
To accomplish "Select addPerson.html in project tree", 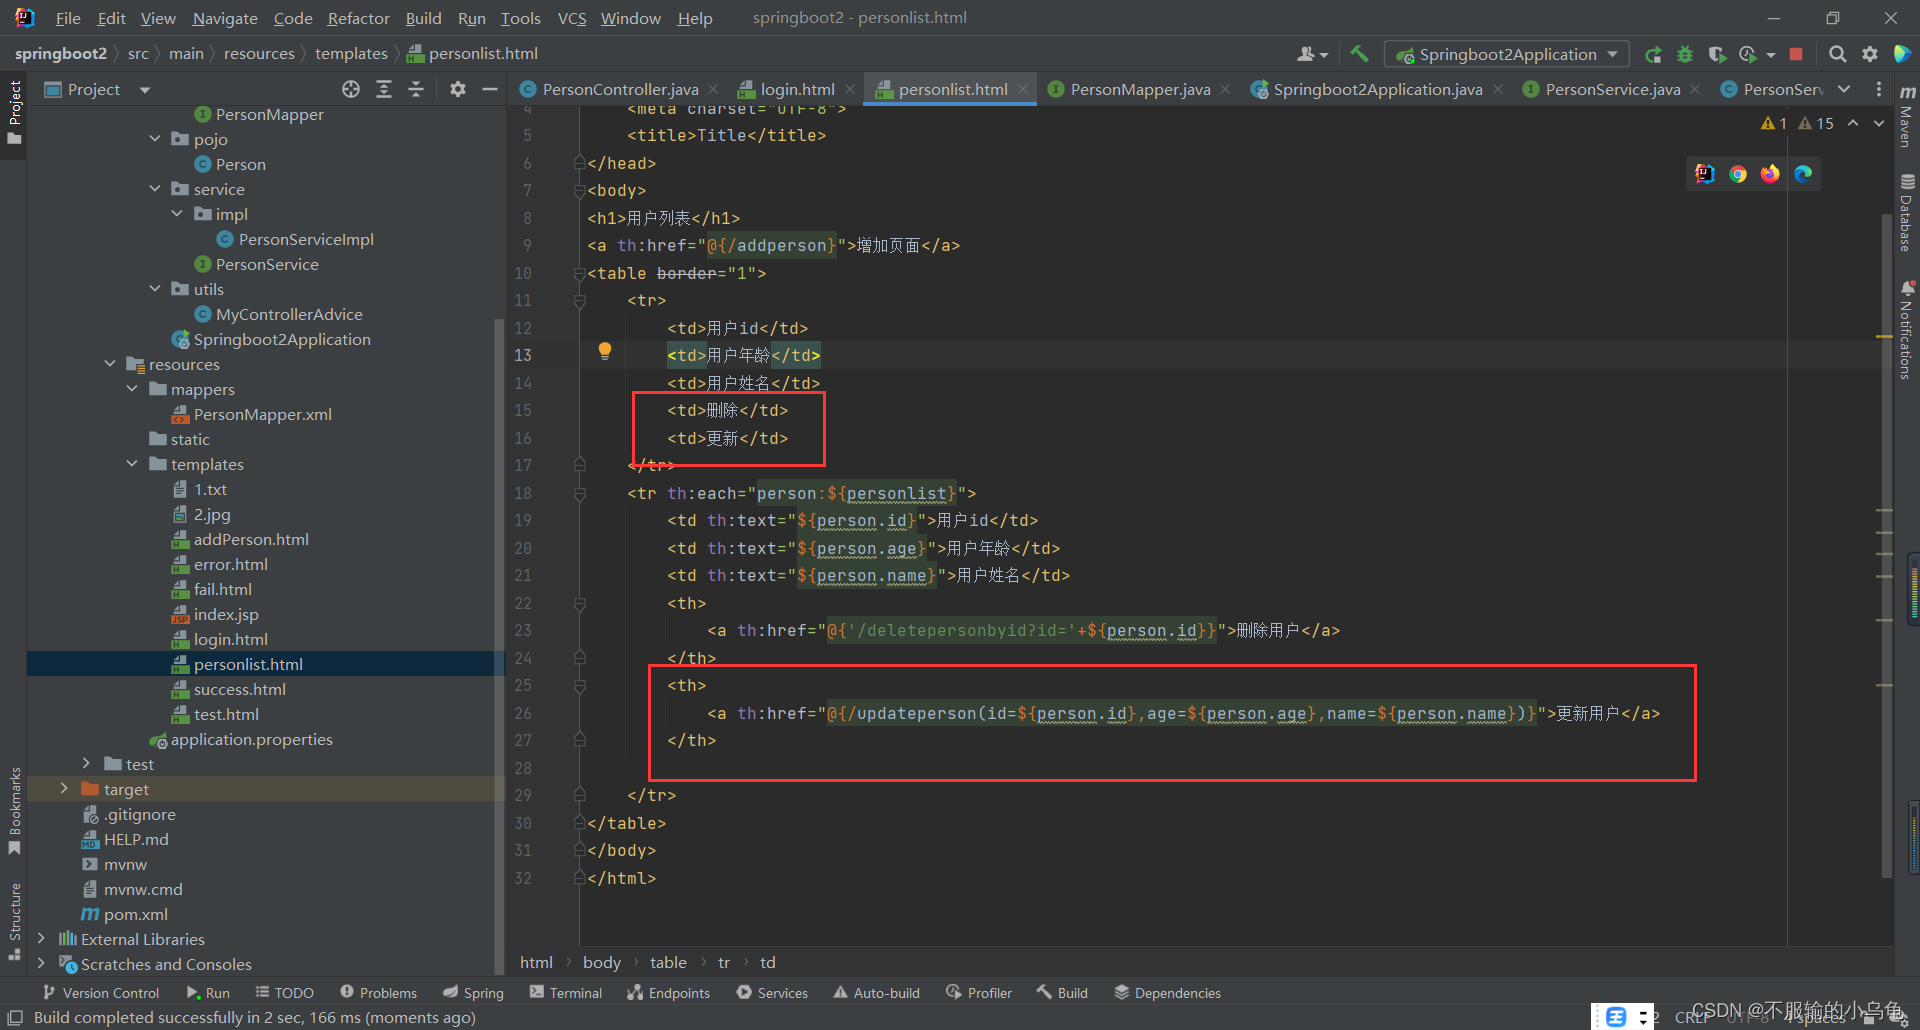I will (x=251, y=539).
